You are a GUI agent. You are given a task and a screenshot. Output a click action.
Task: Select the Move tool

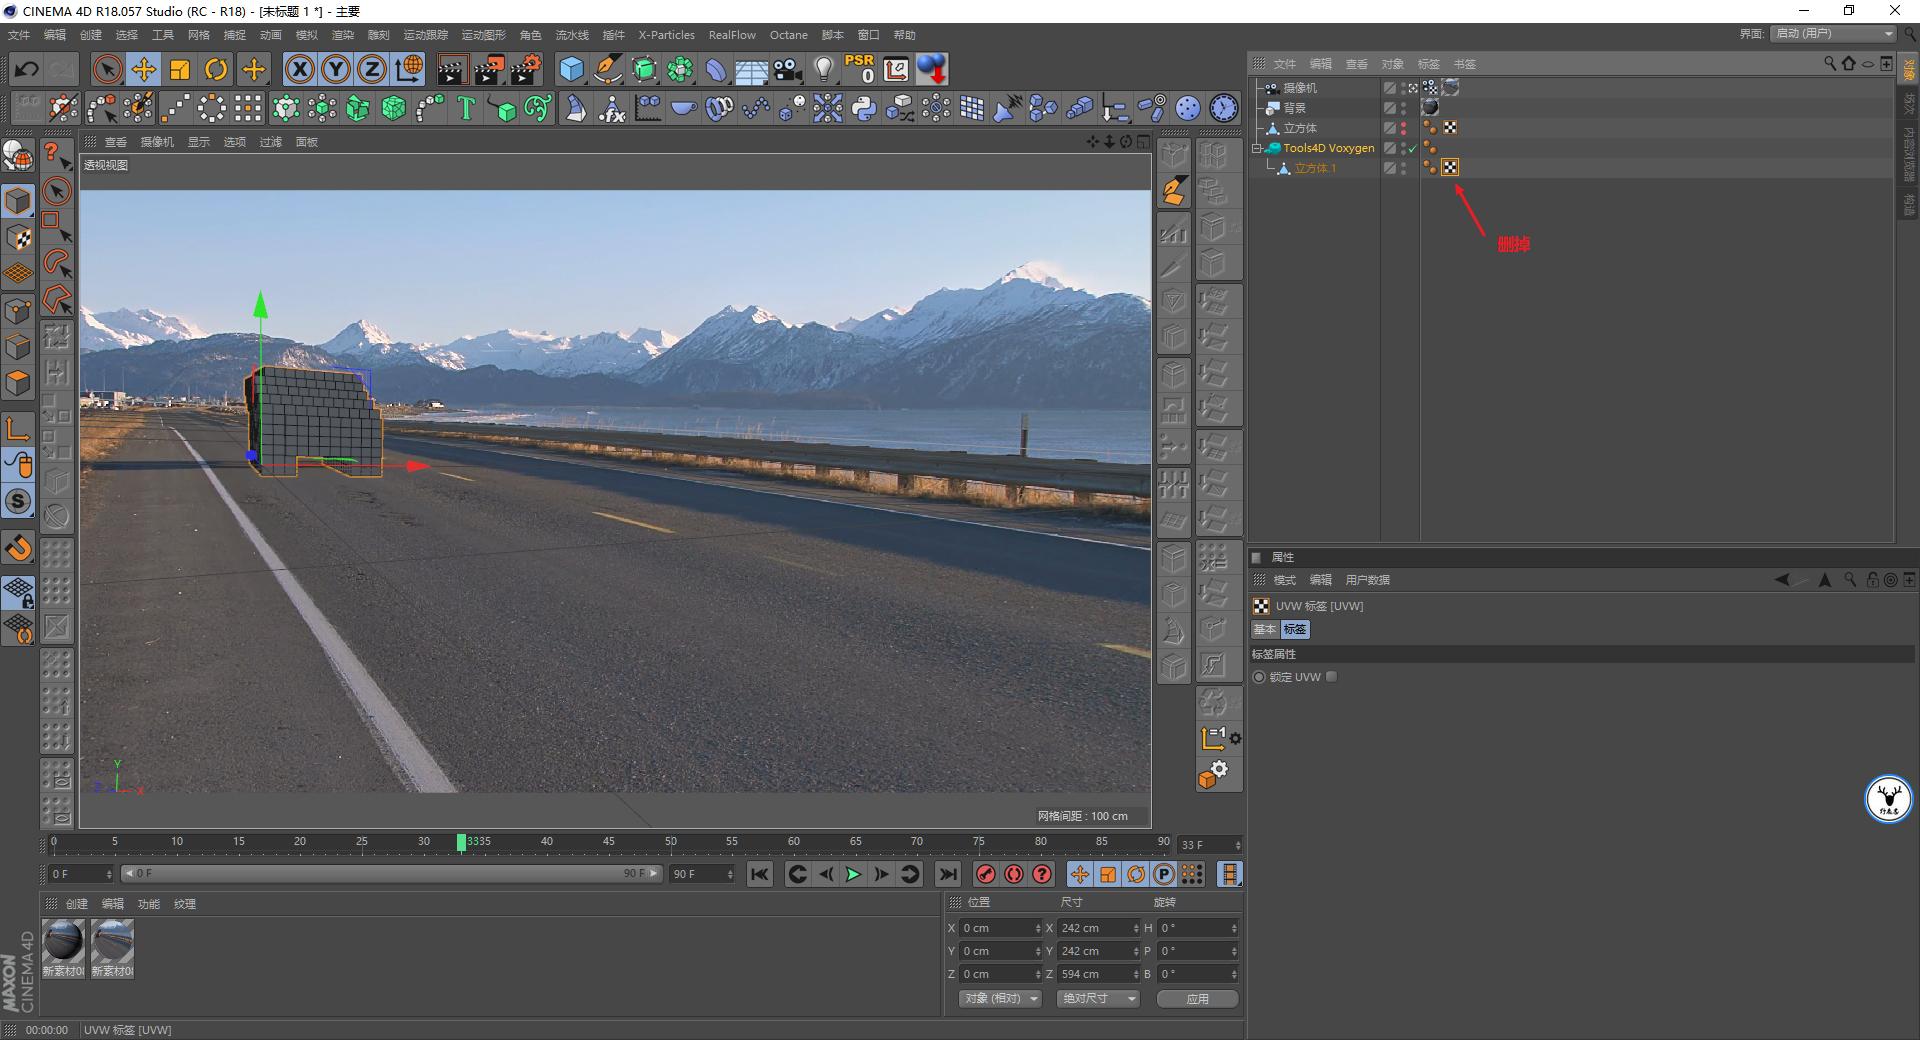pos(144,69)
